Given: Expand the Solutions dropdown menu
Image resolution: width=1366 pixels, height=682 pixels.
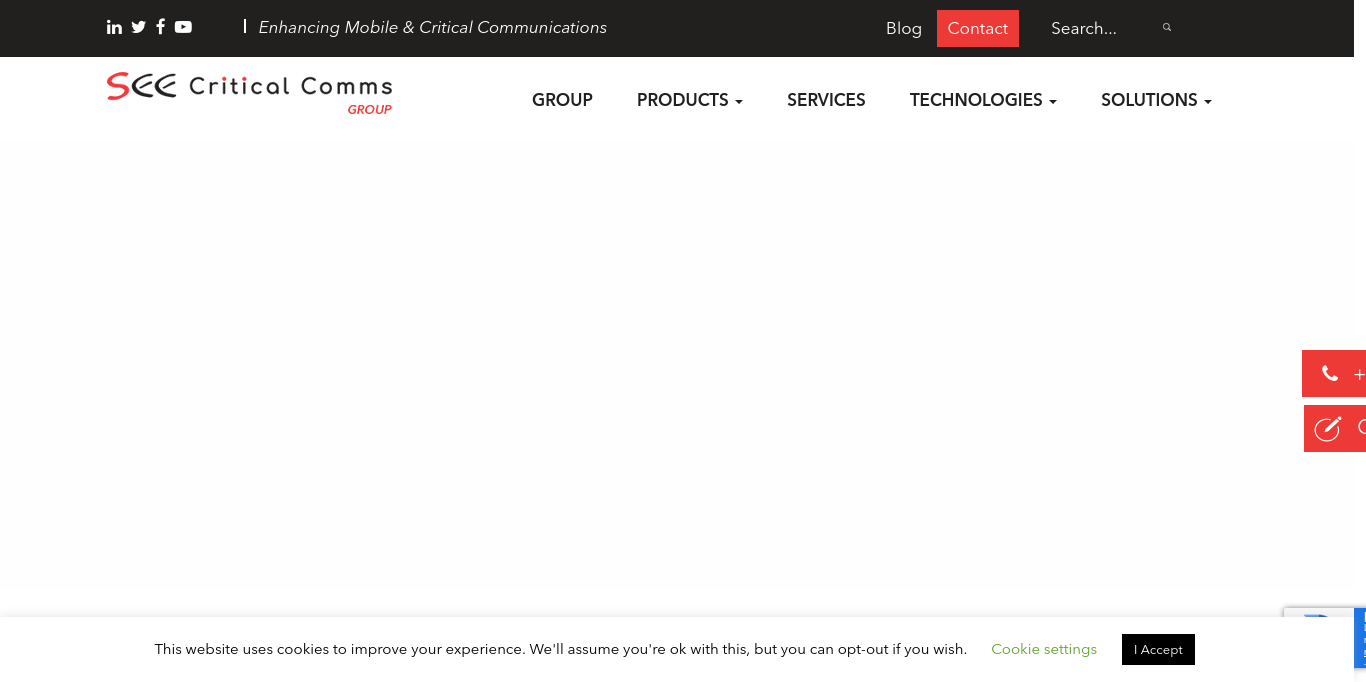Looking at the screenshot, I should tap(1155, 100).
